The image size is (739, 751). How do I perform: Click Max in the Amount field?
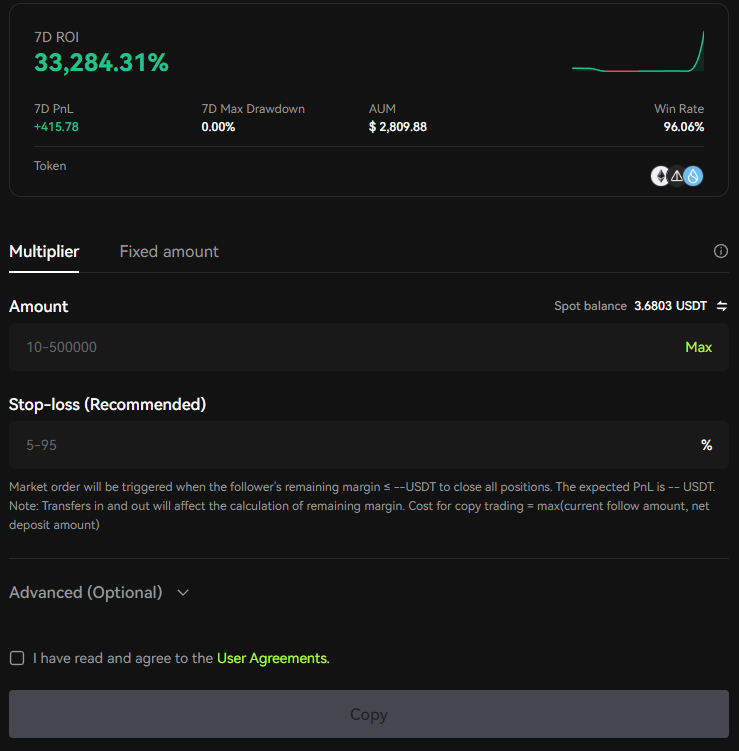coord(698,347)
